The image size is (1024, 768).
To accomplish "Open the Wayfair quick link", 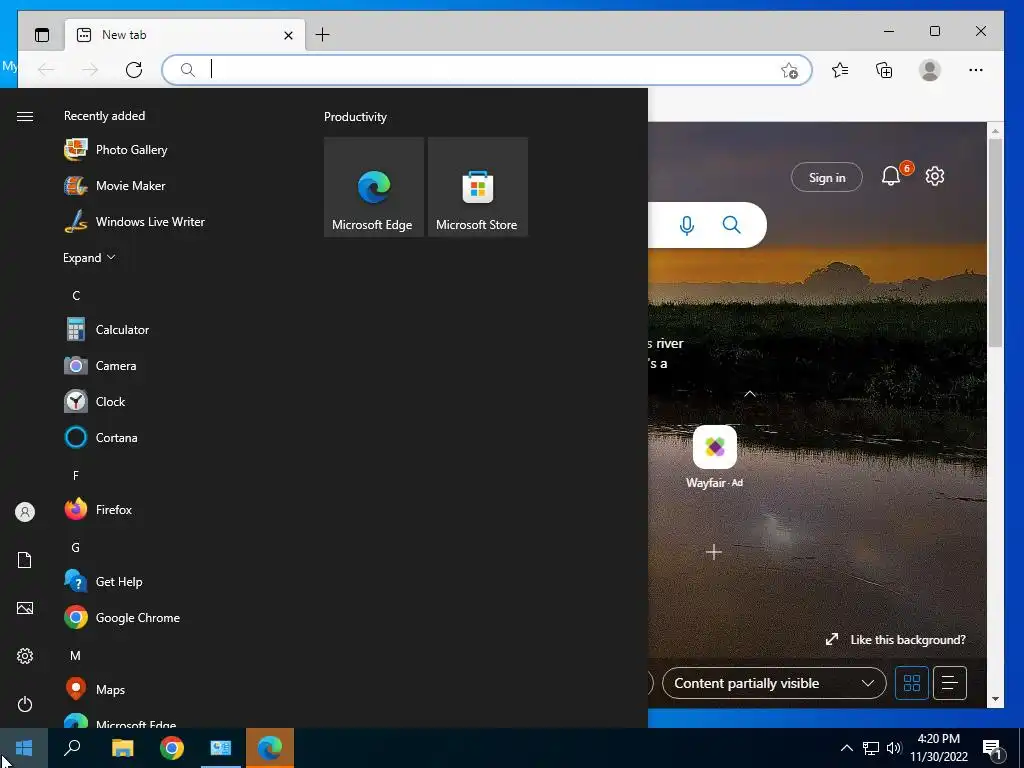I will tap(714, 457).
